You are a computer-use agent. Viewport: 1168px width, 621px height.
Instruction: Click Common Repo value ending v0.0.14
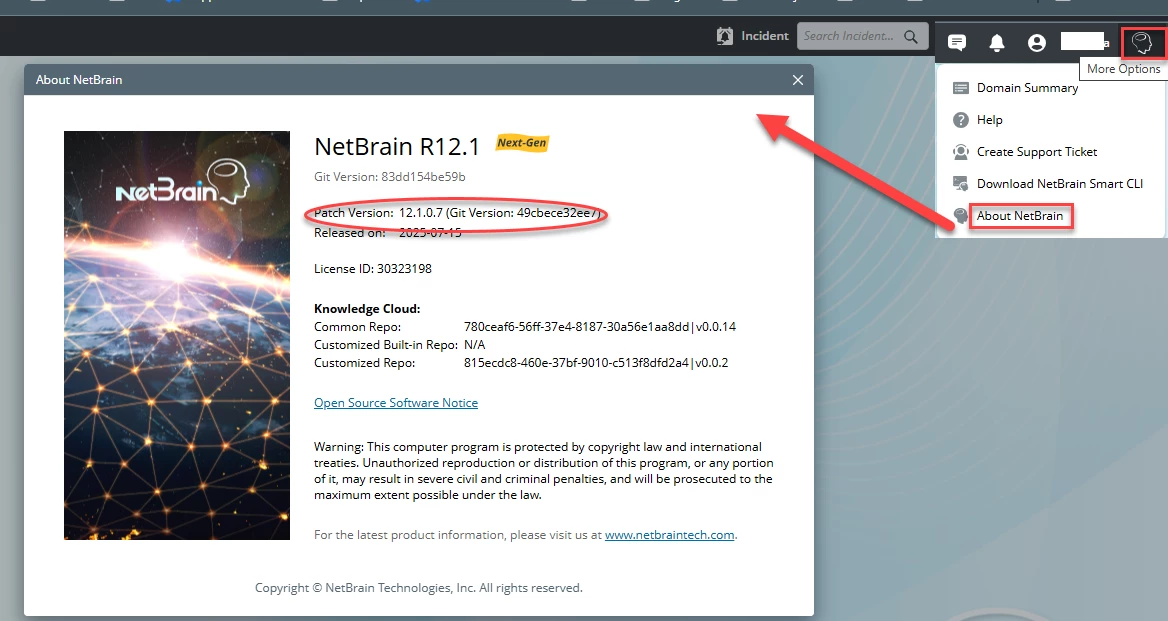[600, 327]
